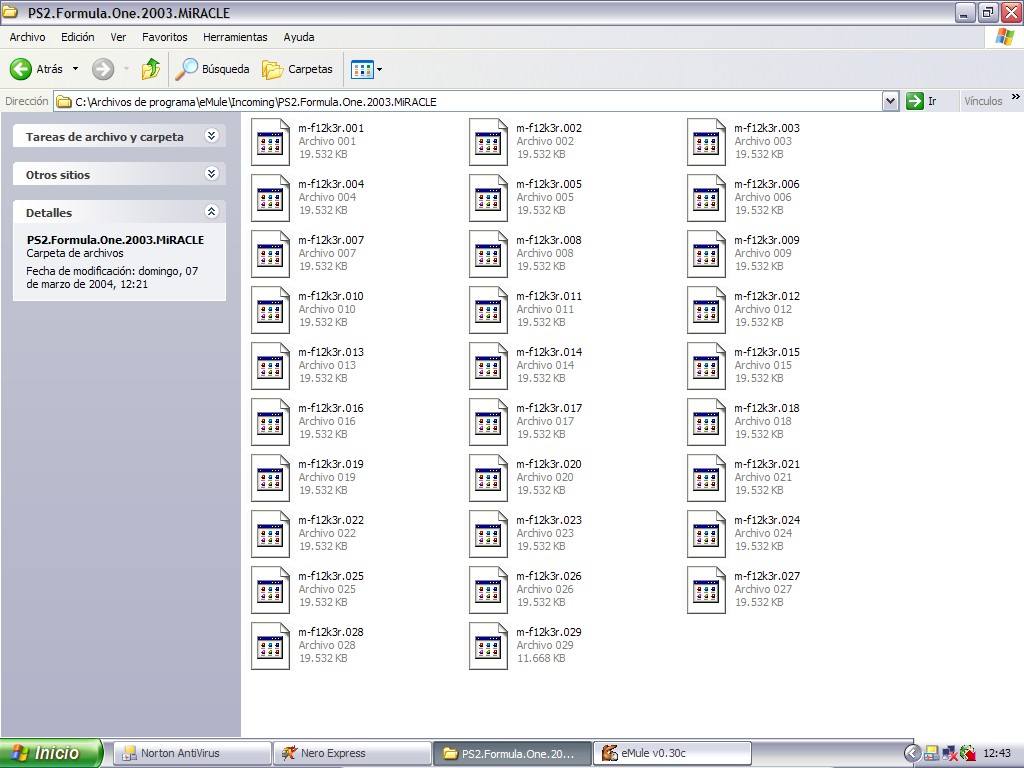Image resolution: width=1024 pixels, height=768 pixels.
Task: Click the m-f12k3r.020 file icon
Action: click(488, 478)
